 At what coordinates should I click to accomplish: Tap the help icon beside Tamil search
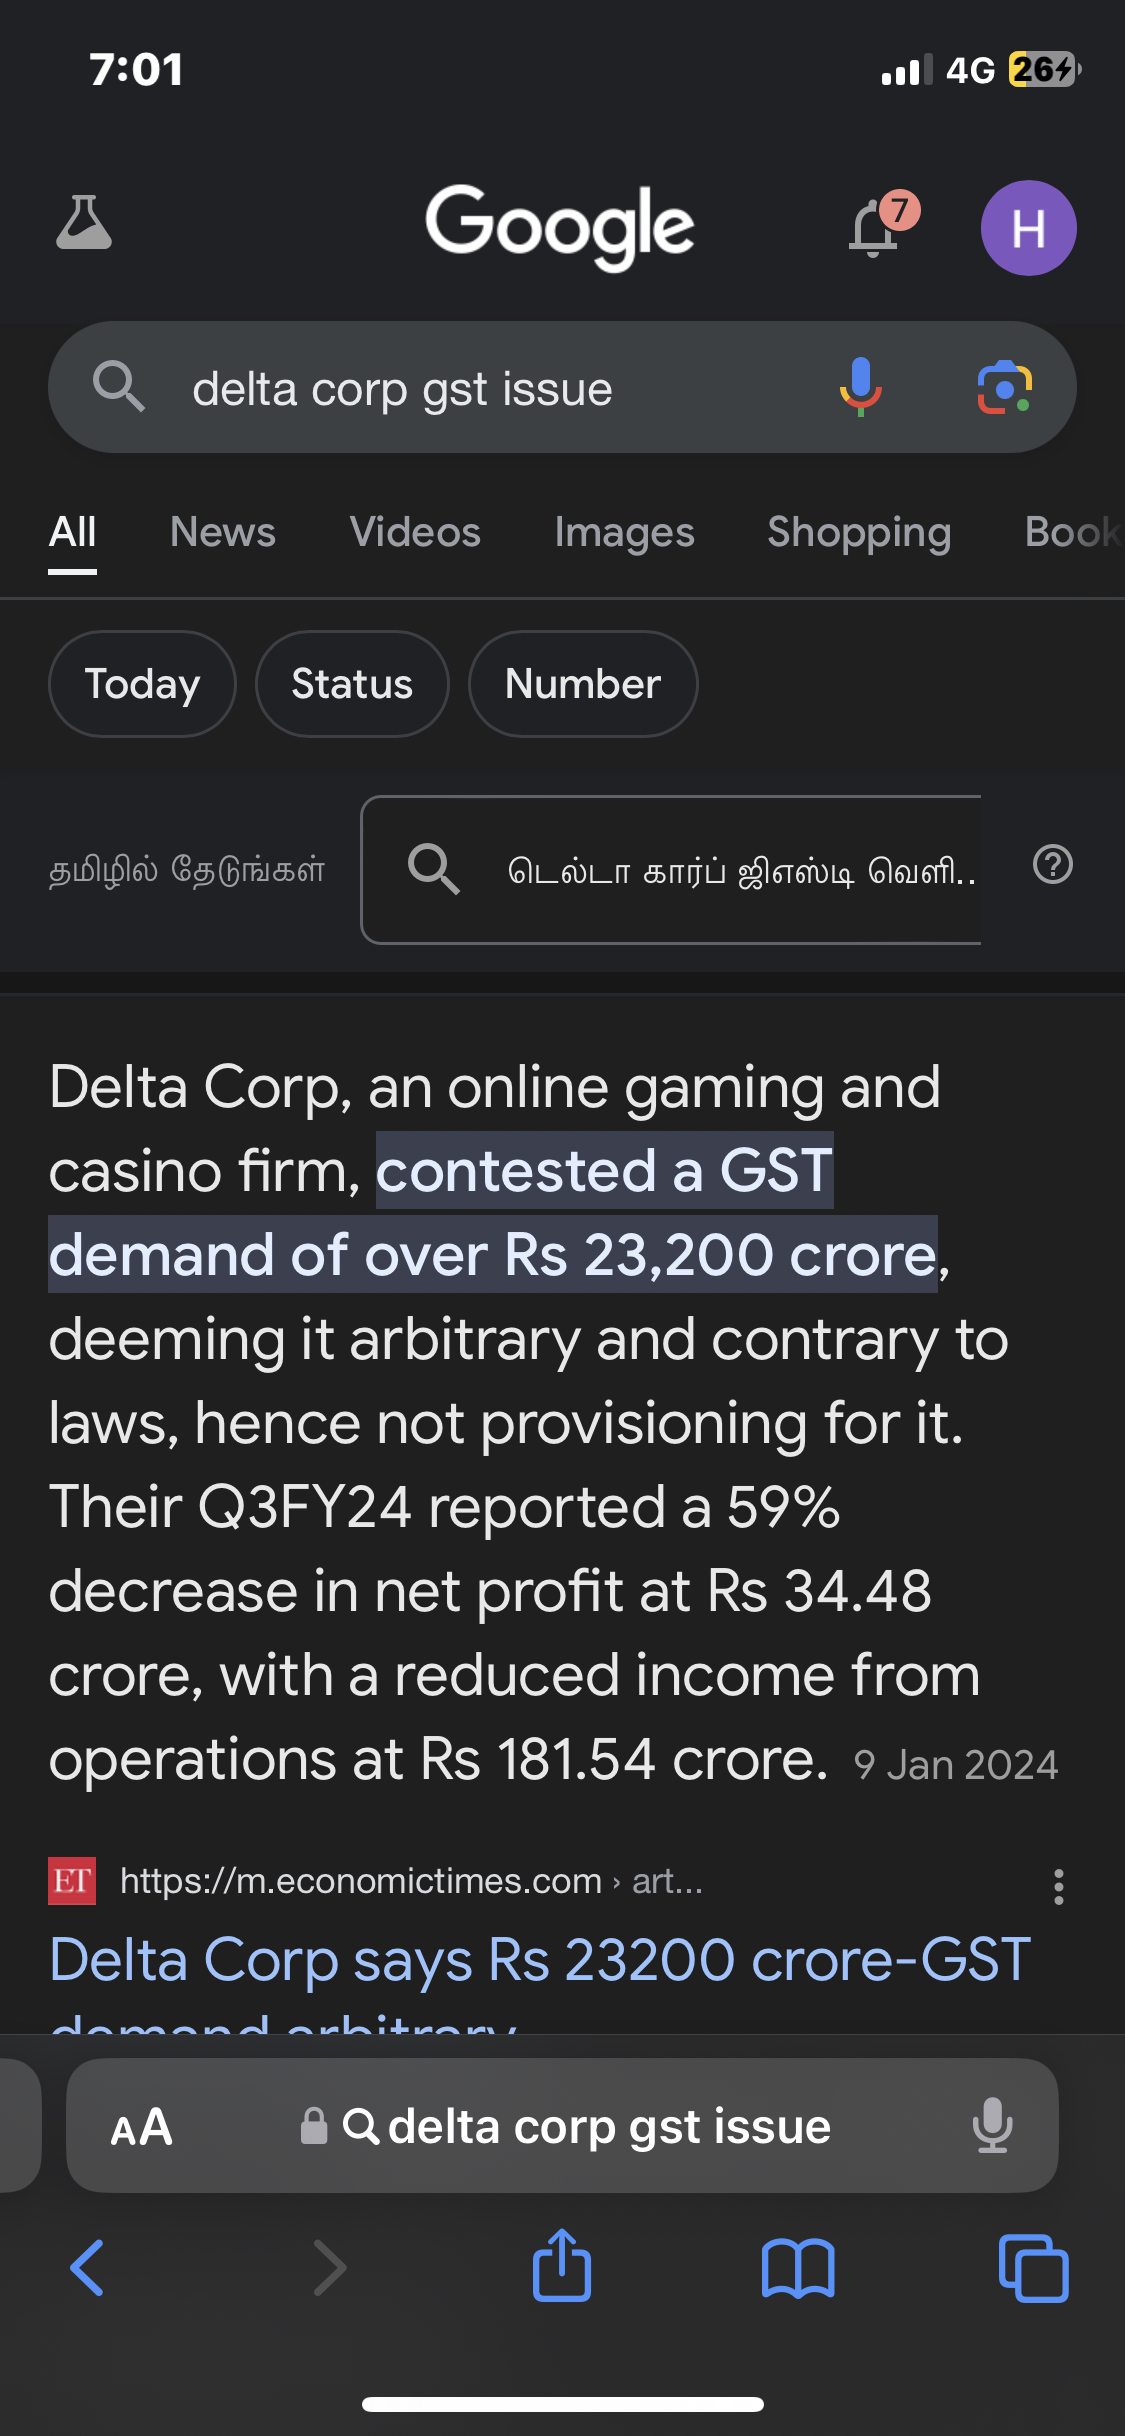1052,865
